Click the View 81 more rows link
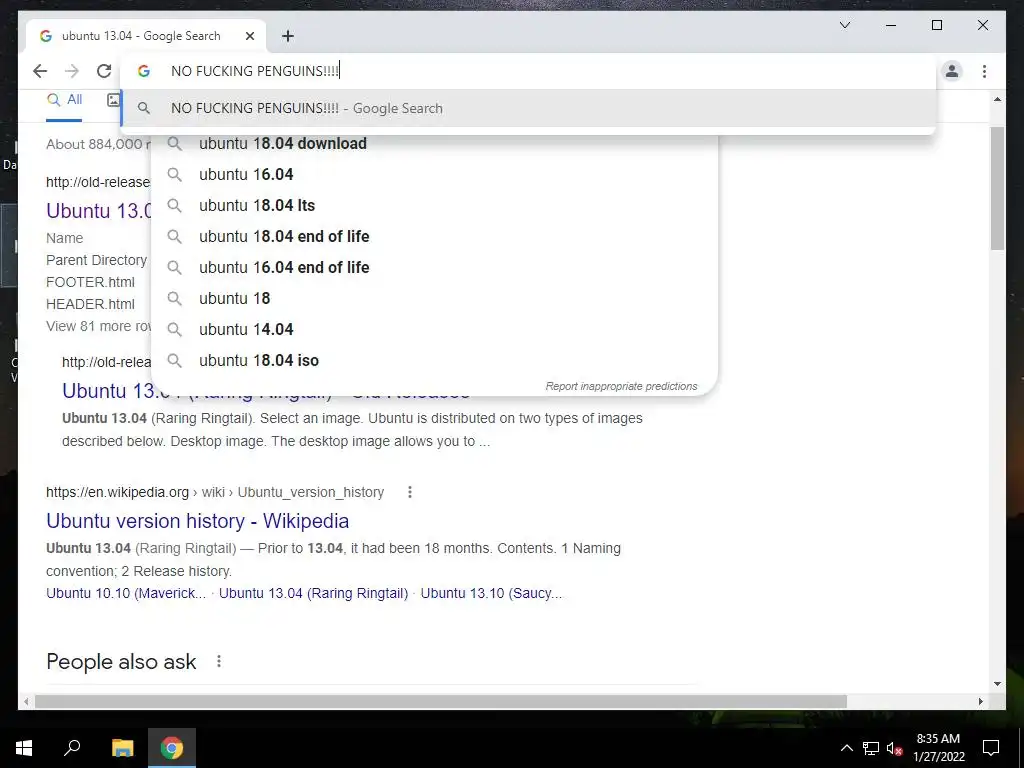 pos(98,326)
